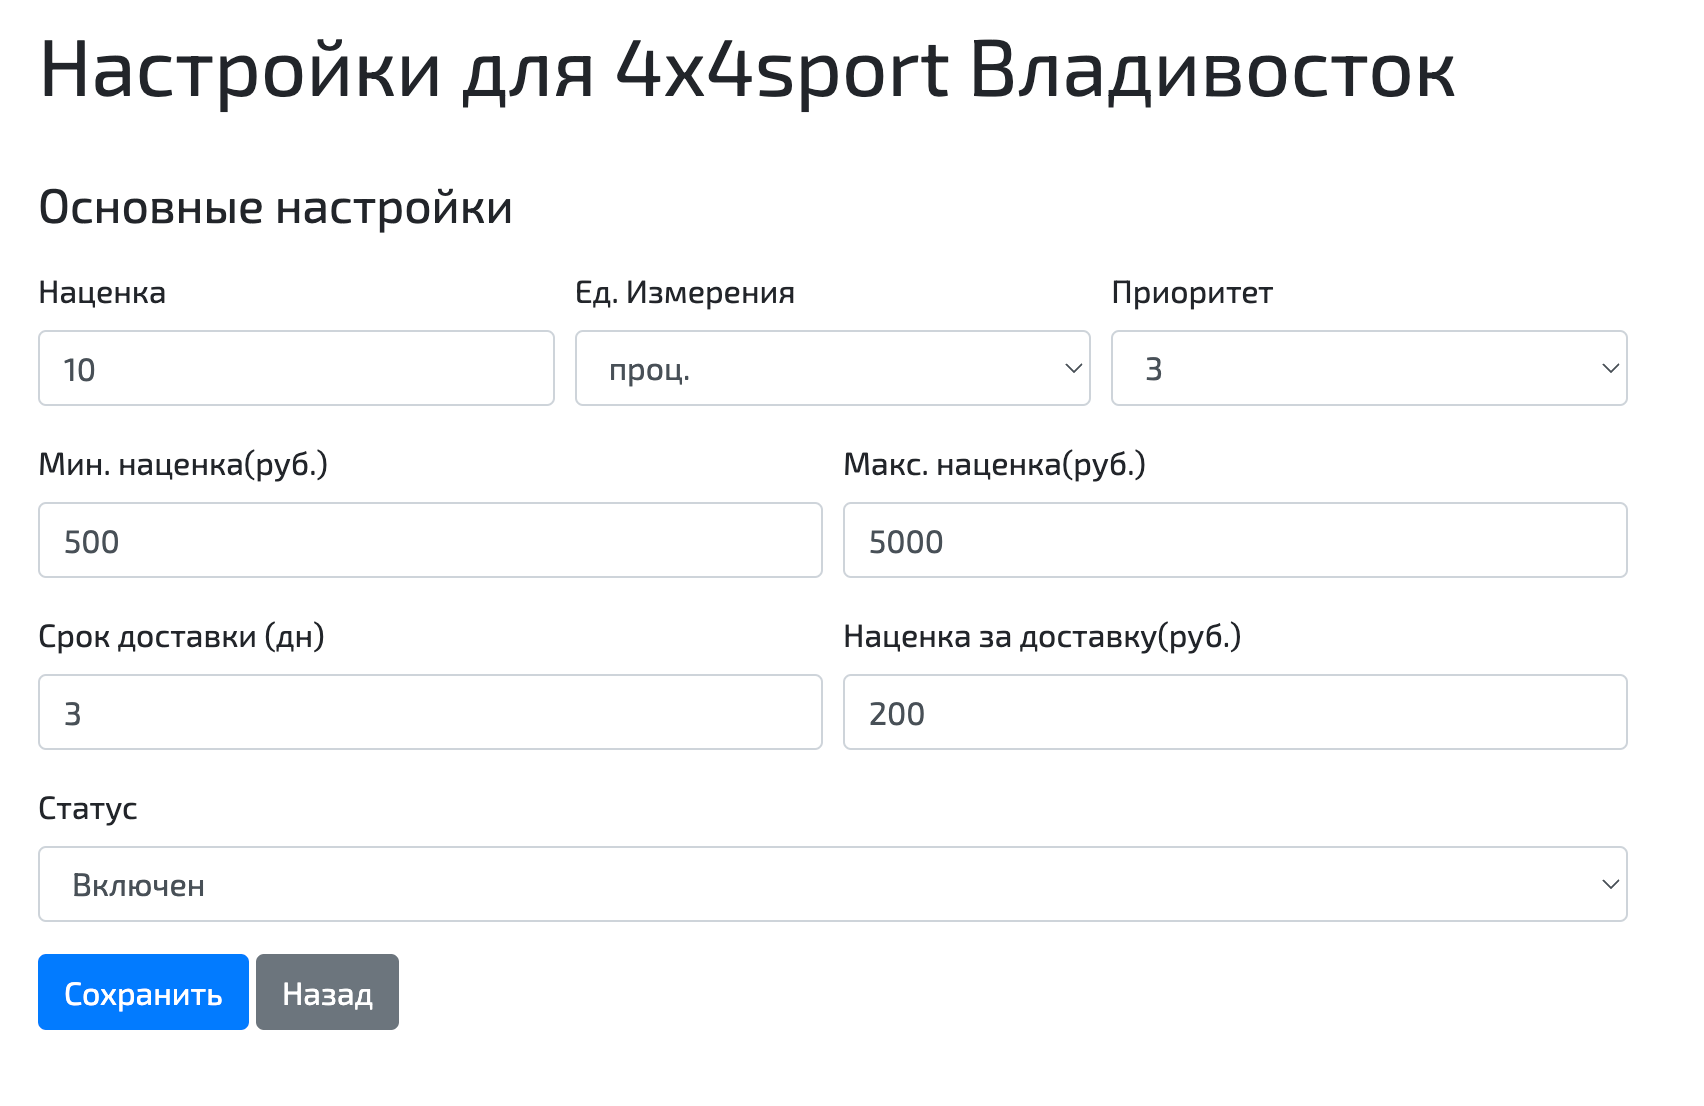Click the "Статус" label above the dropdown

coord(88,808)
